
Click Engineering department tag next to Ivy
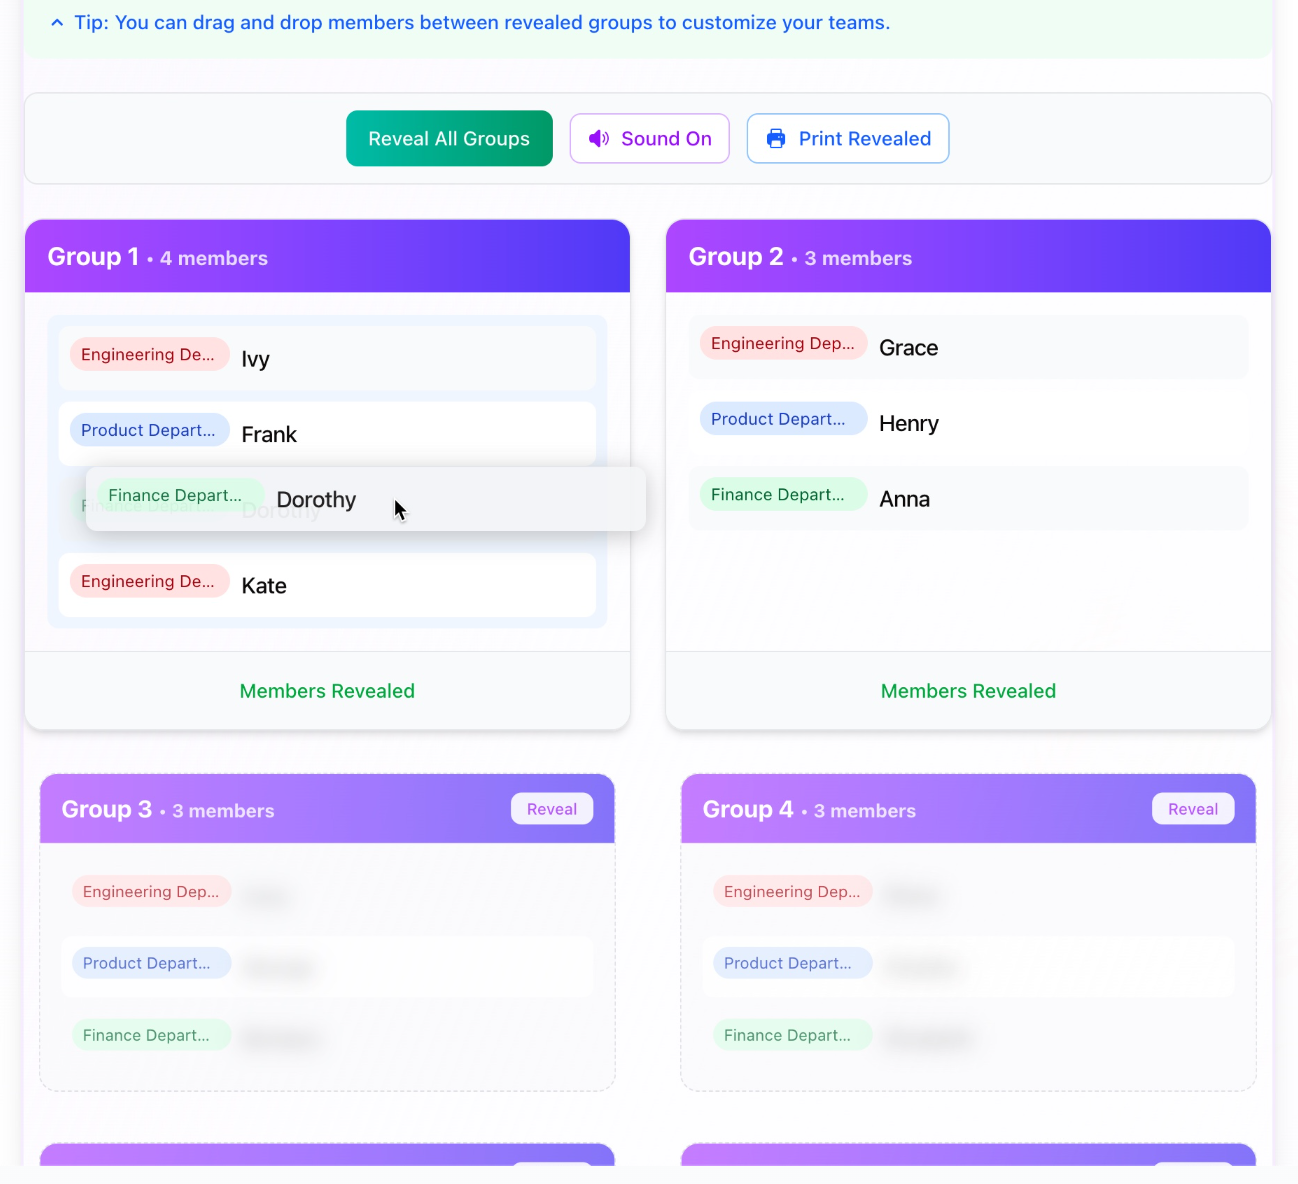(148, 355)
